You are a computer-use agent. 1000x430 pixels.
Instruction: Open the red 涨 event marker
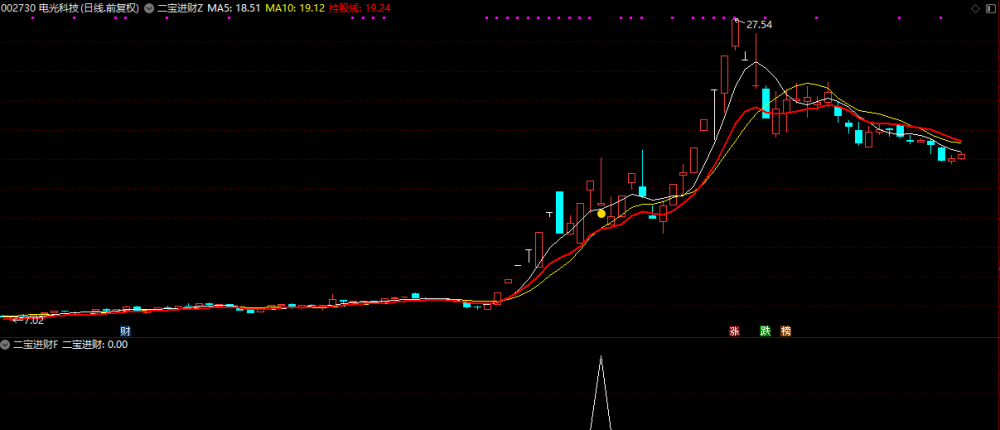[x=734, y=331]
